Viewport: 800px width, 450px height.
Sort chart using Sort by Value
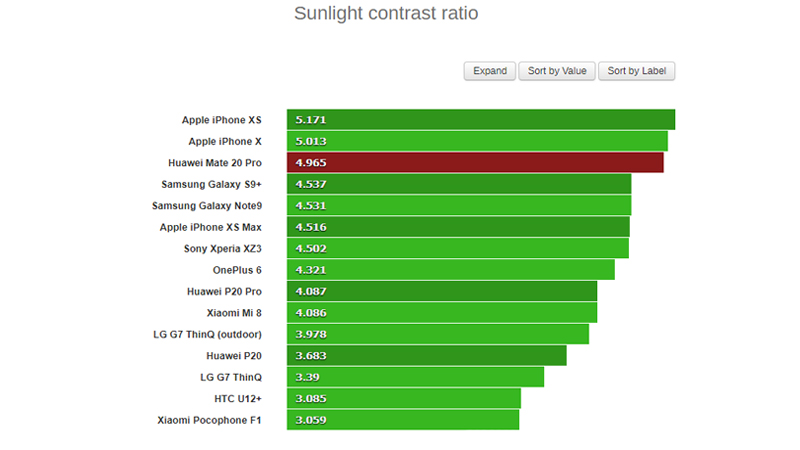(x=557, y=71)
